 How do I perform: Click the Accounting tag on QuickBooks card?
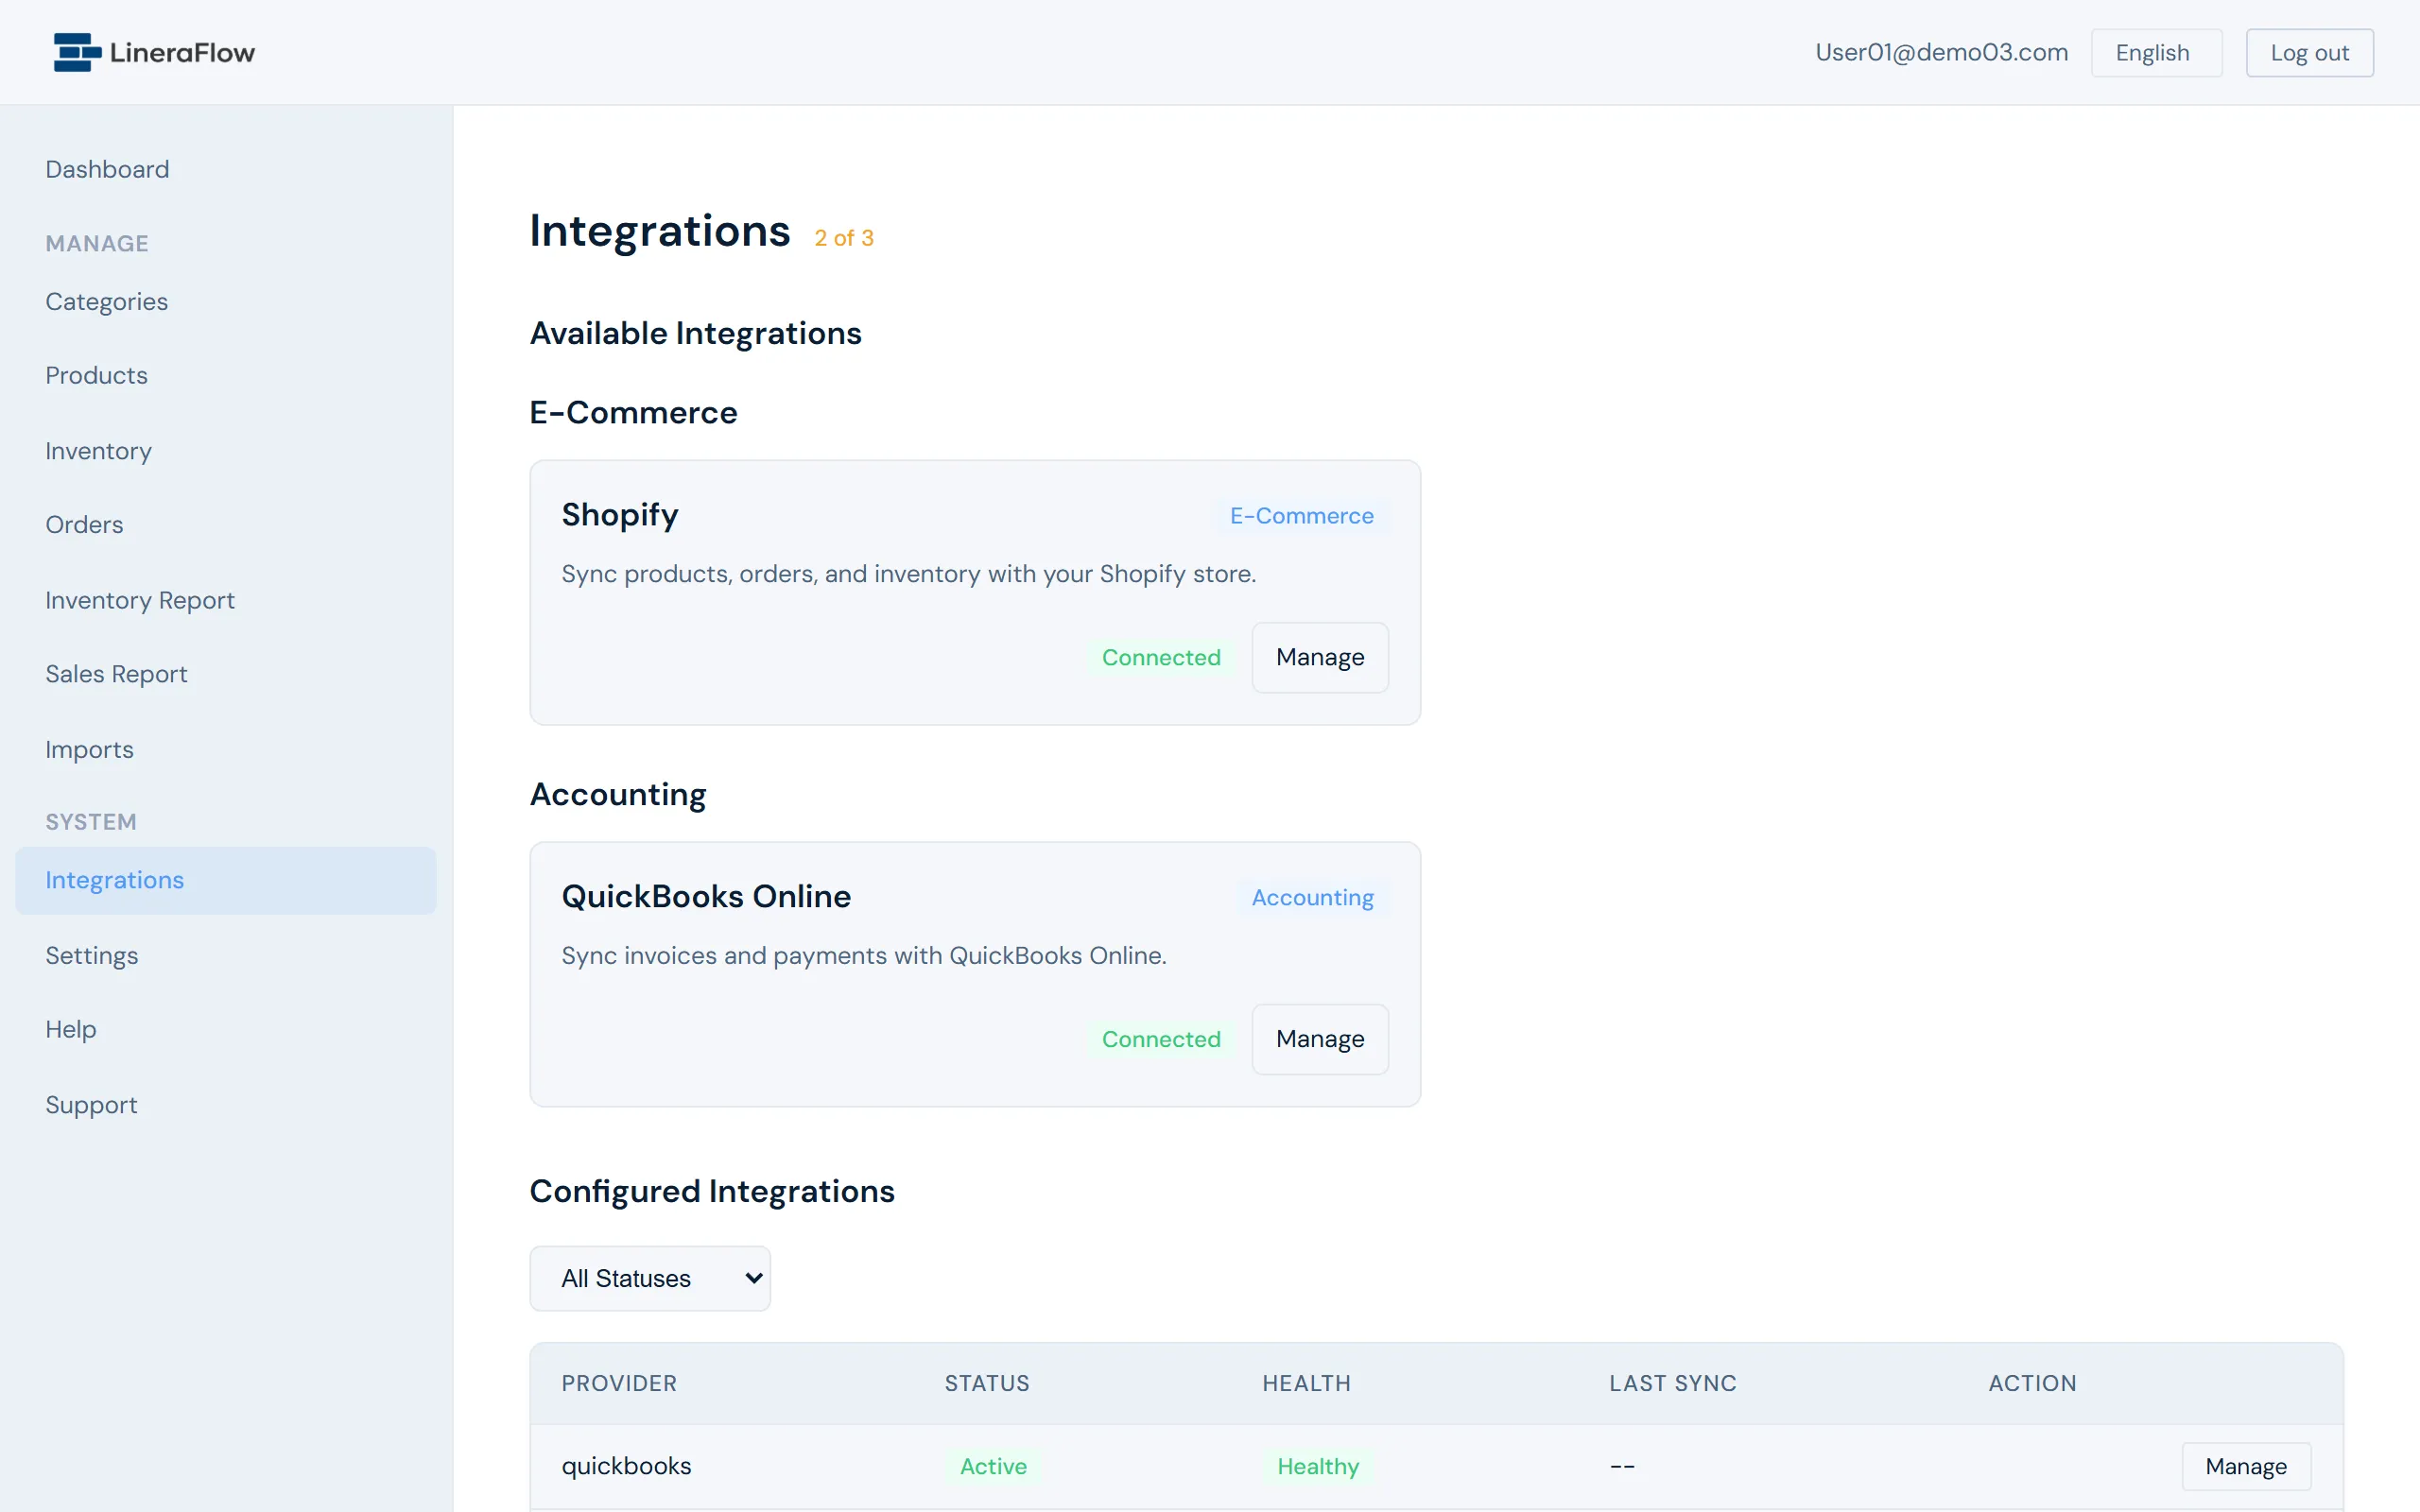[1312, 897]
